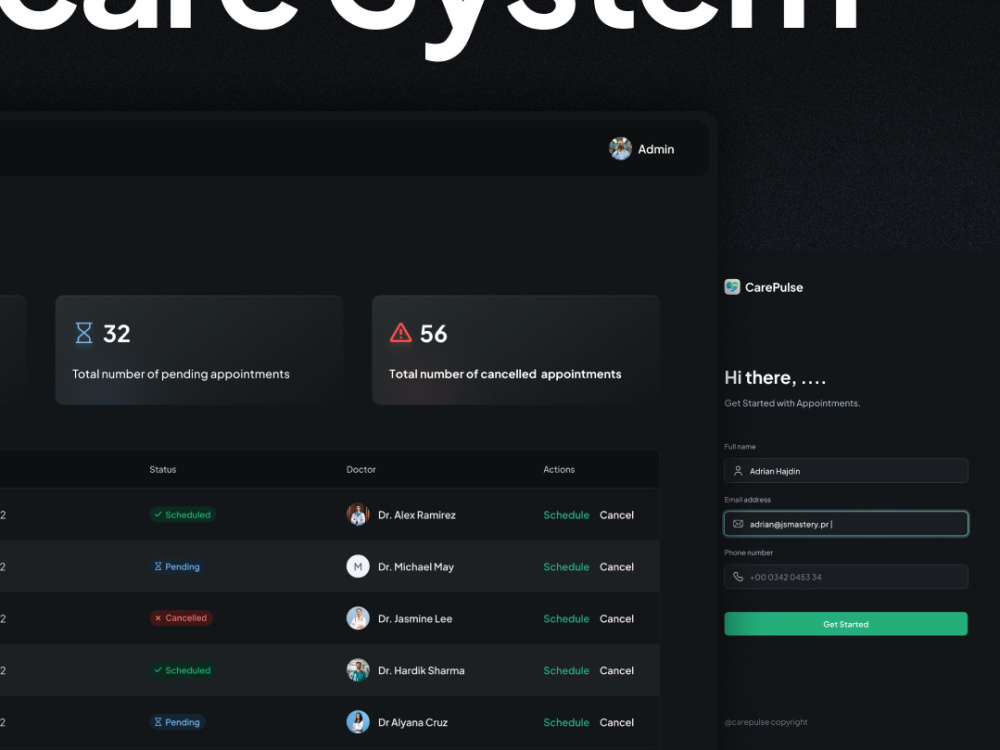Open the pending appointments stat card
Image resolution: width=1000 pixels, height=750 pixels.
199,349
